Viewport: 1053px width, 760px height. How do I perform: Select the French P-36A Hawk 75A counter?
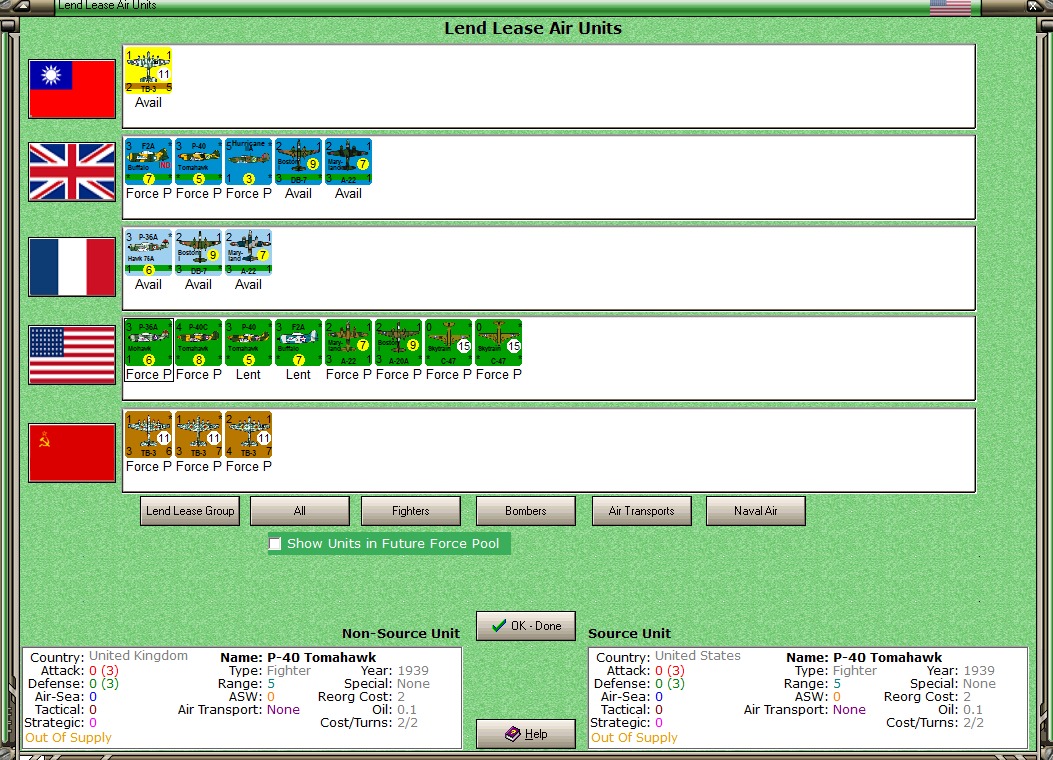[148, 252]
